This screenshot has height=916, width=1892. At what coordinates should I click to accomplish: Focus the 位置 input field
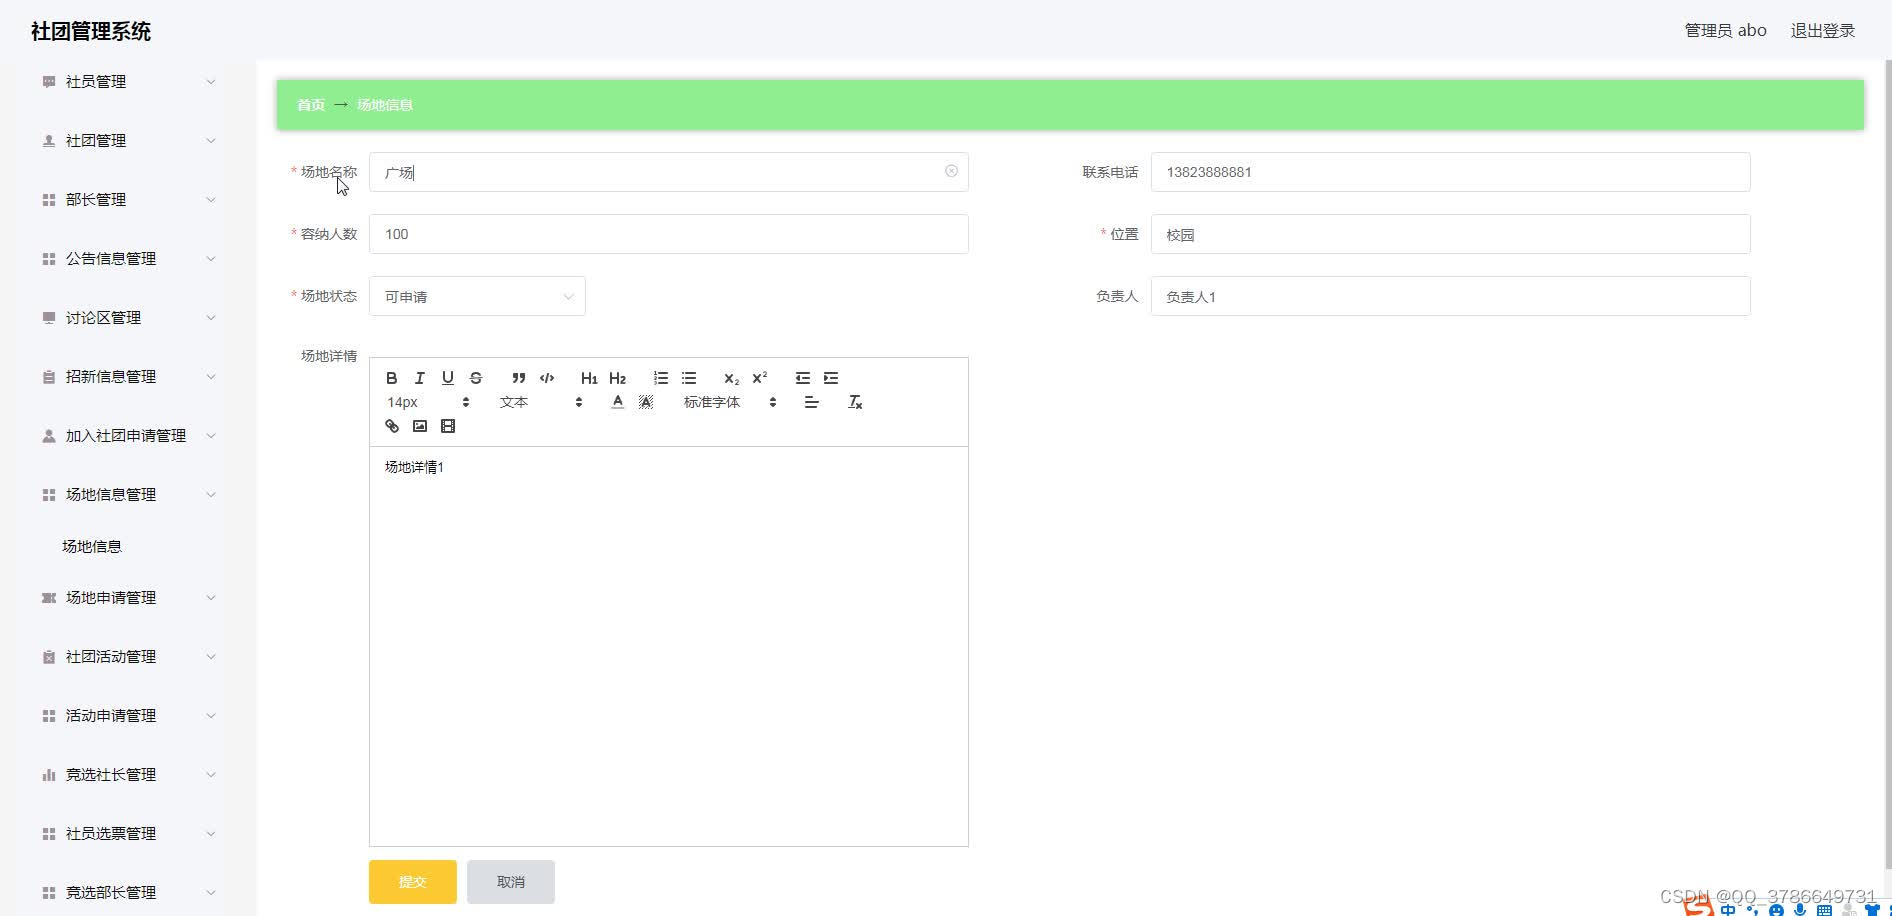click(1450, 234)
